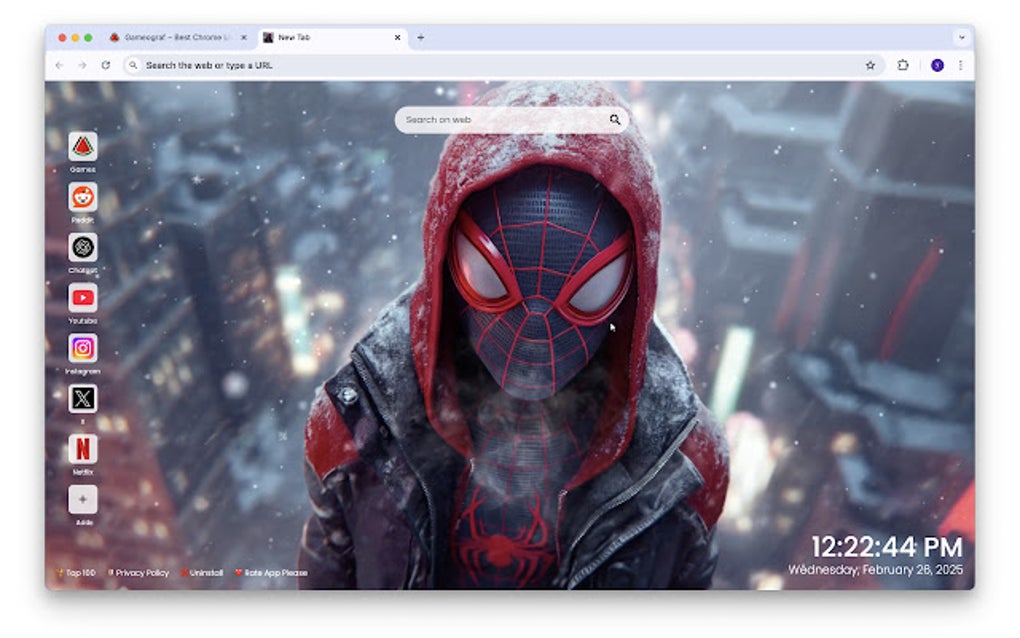Open the browser Extensions puzzle icon
1020x638 pixels.
903,64
